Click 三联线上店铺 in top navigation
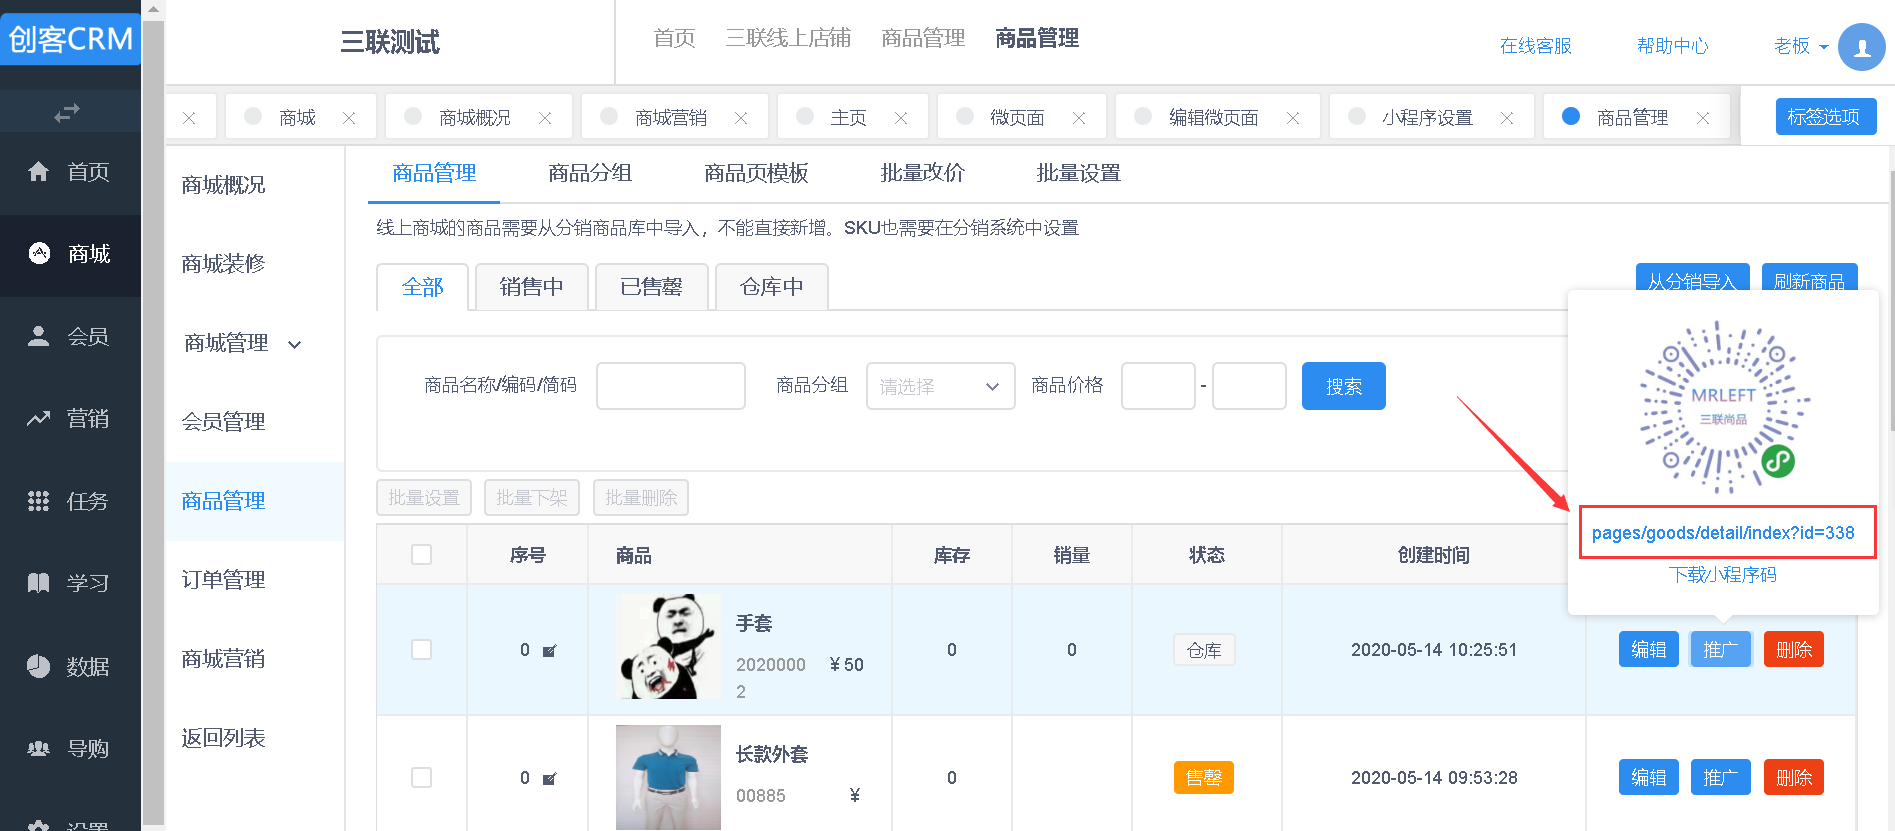 pos(788,38)
